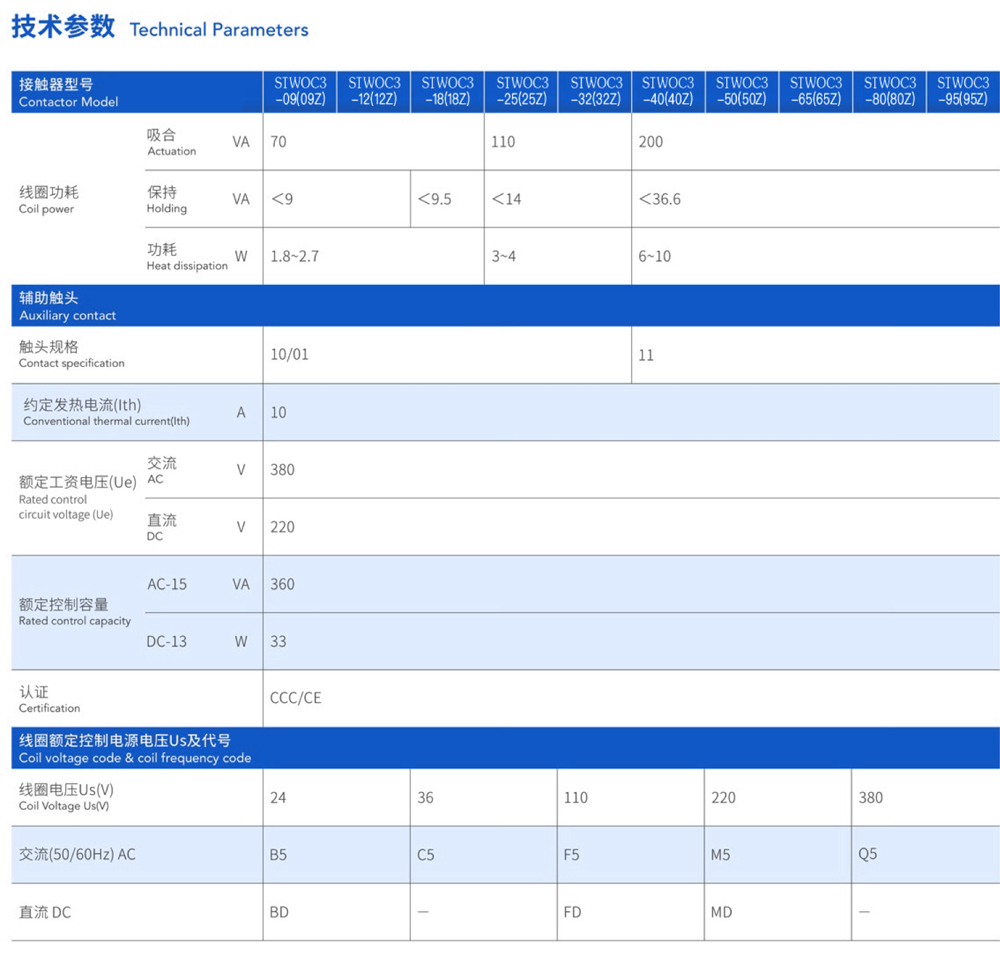The height and width of the screenshot is (960, 1000).
Task: Click the SIWOC3-50(50Z) model header
Action: click(742, 91)
